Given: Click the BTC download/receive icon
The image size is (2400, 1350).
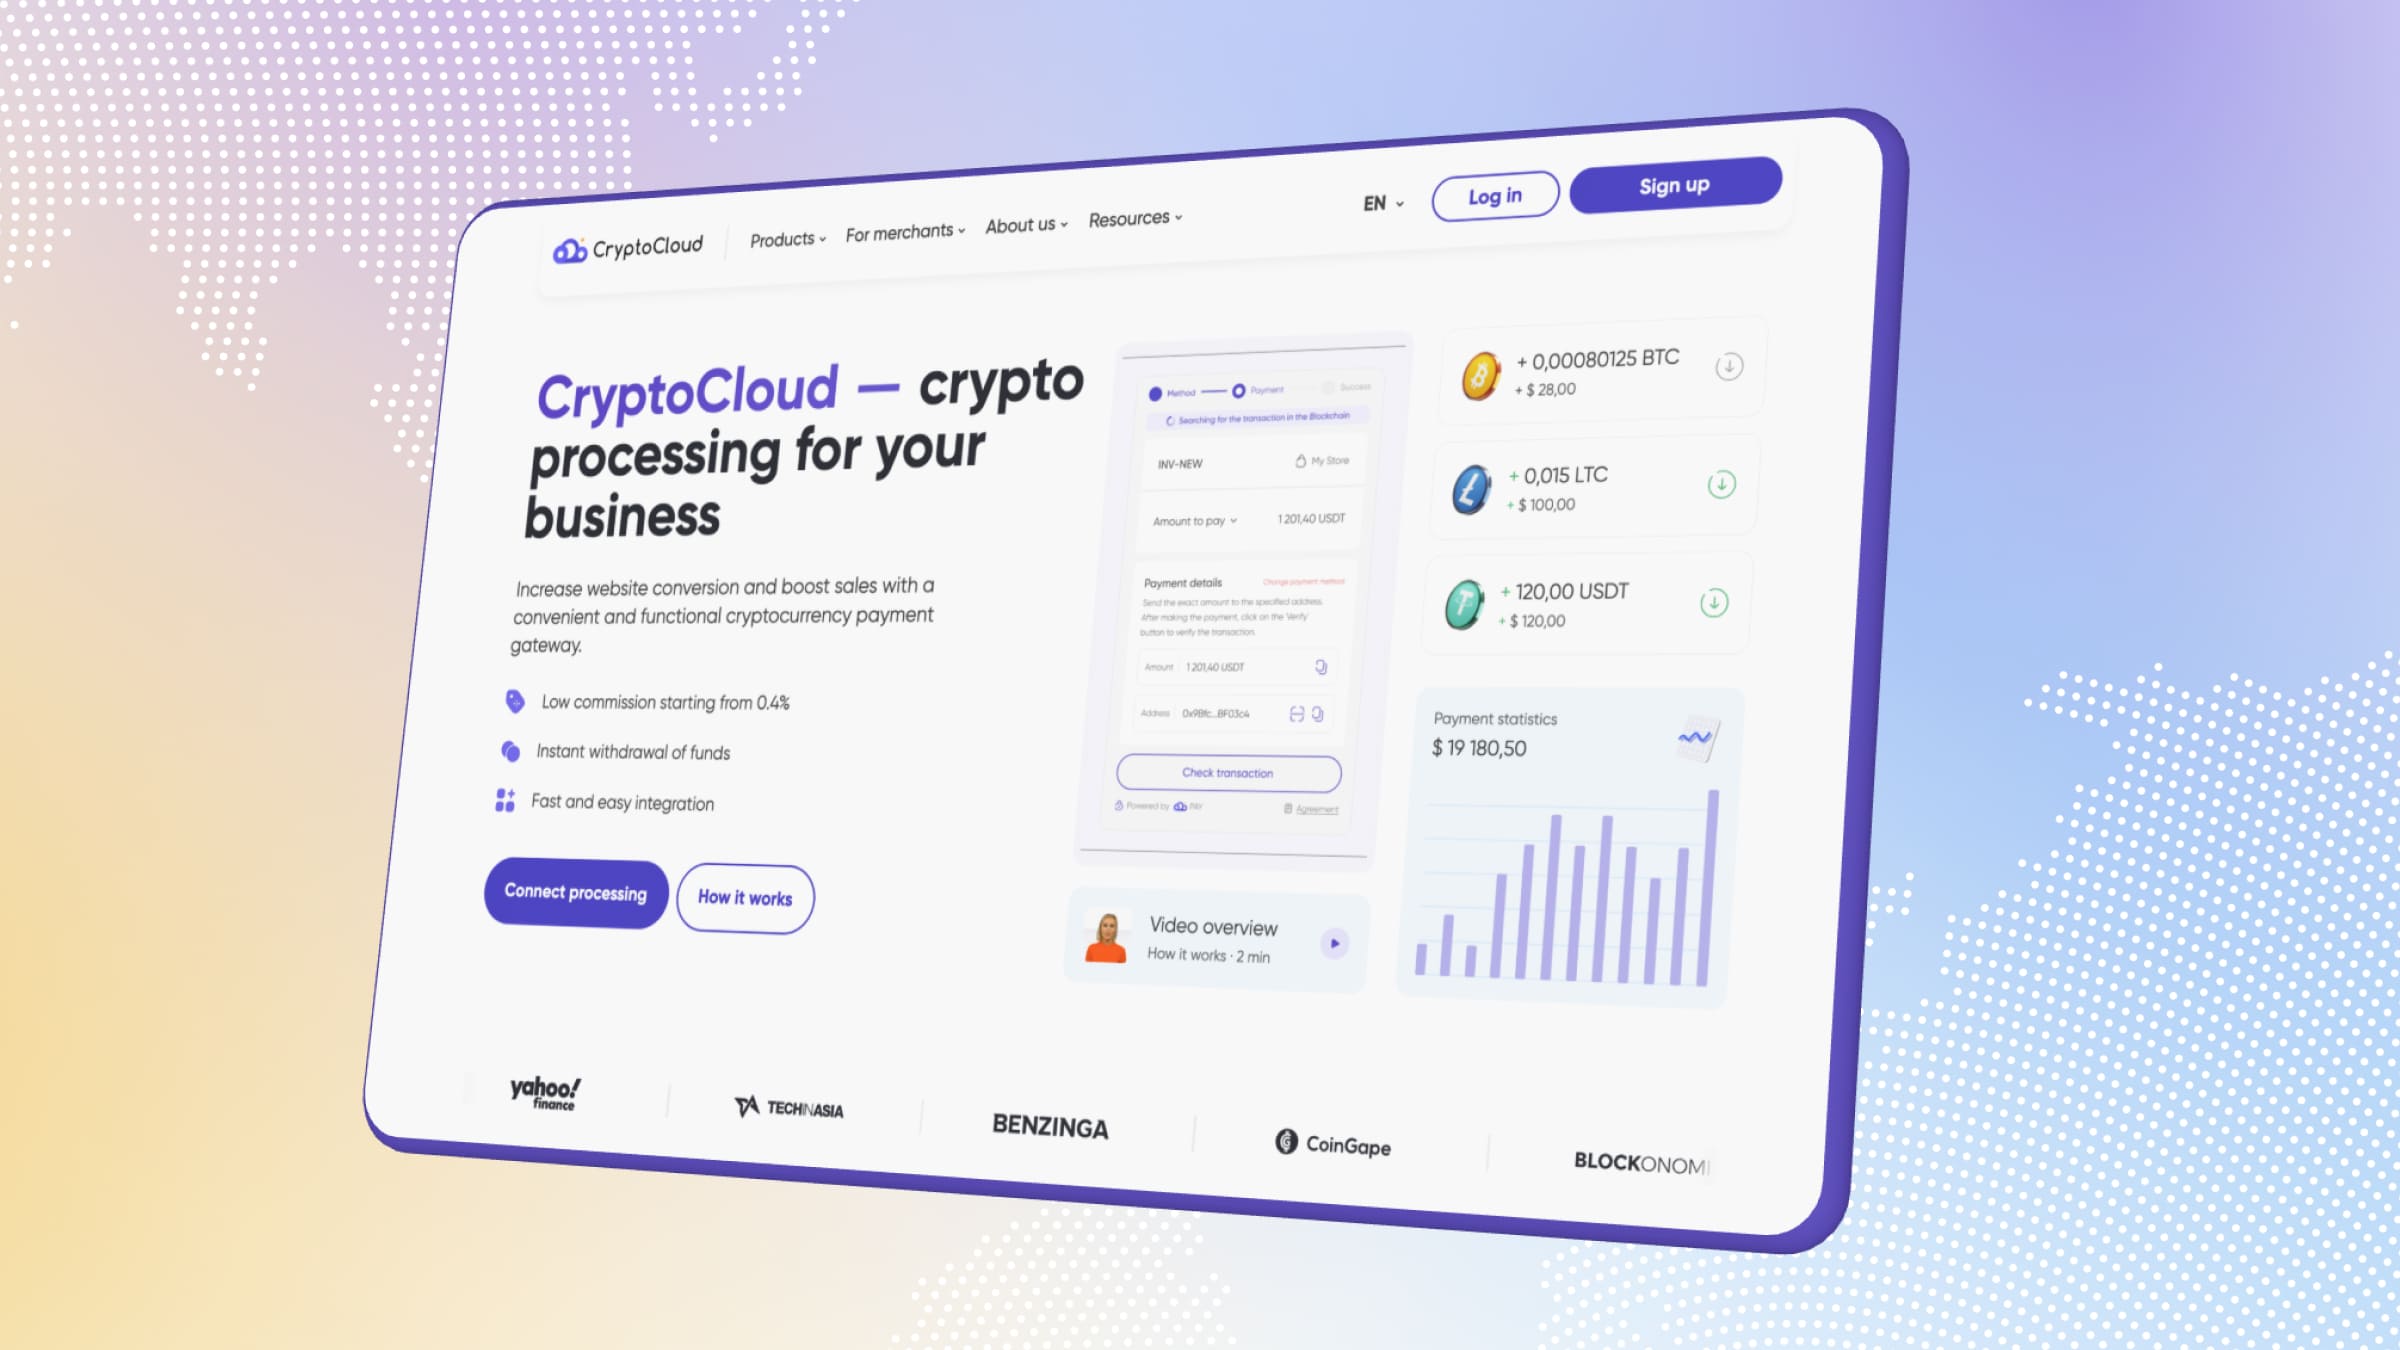Looking at the screenshot, I should [1731, 366].
